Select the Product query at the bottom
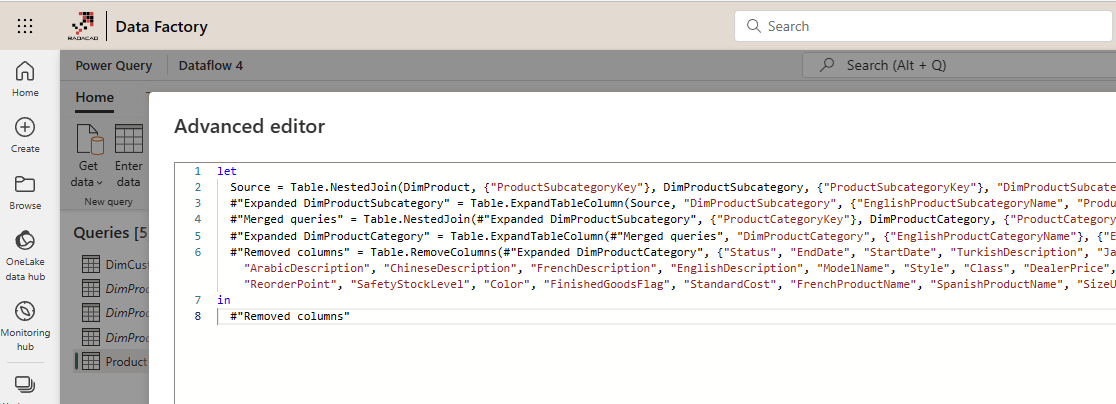 (x=112, y=361)
